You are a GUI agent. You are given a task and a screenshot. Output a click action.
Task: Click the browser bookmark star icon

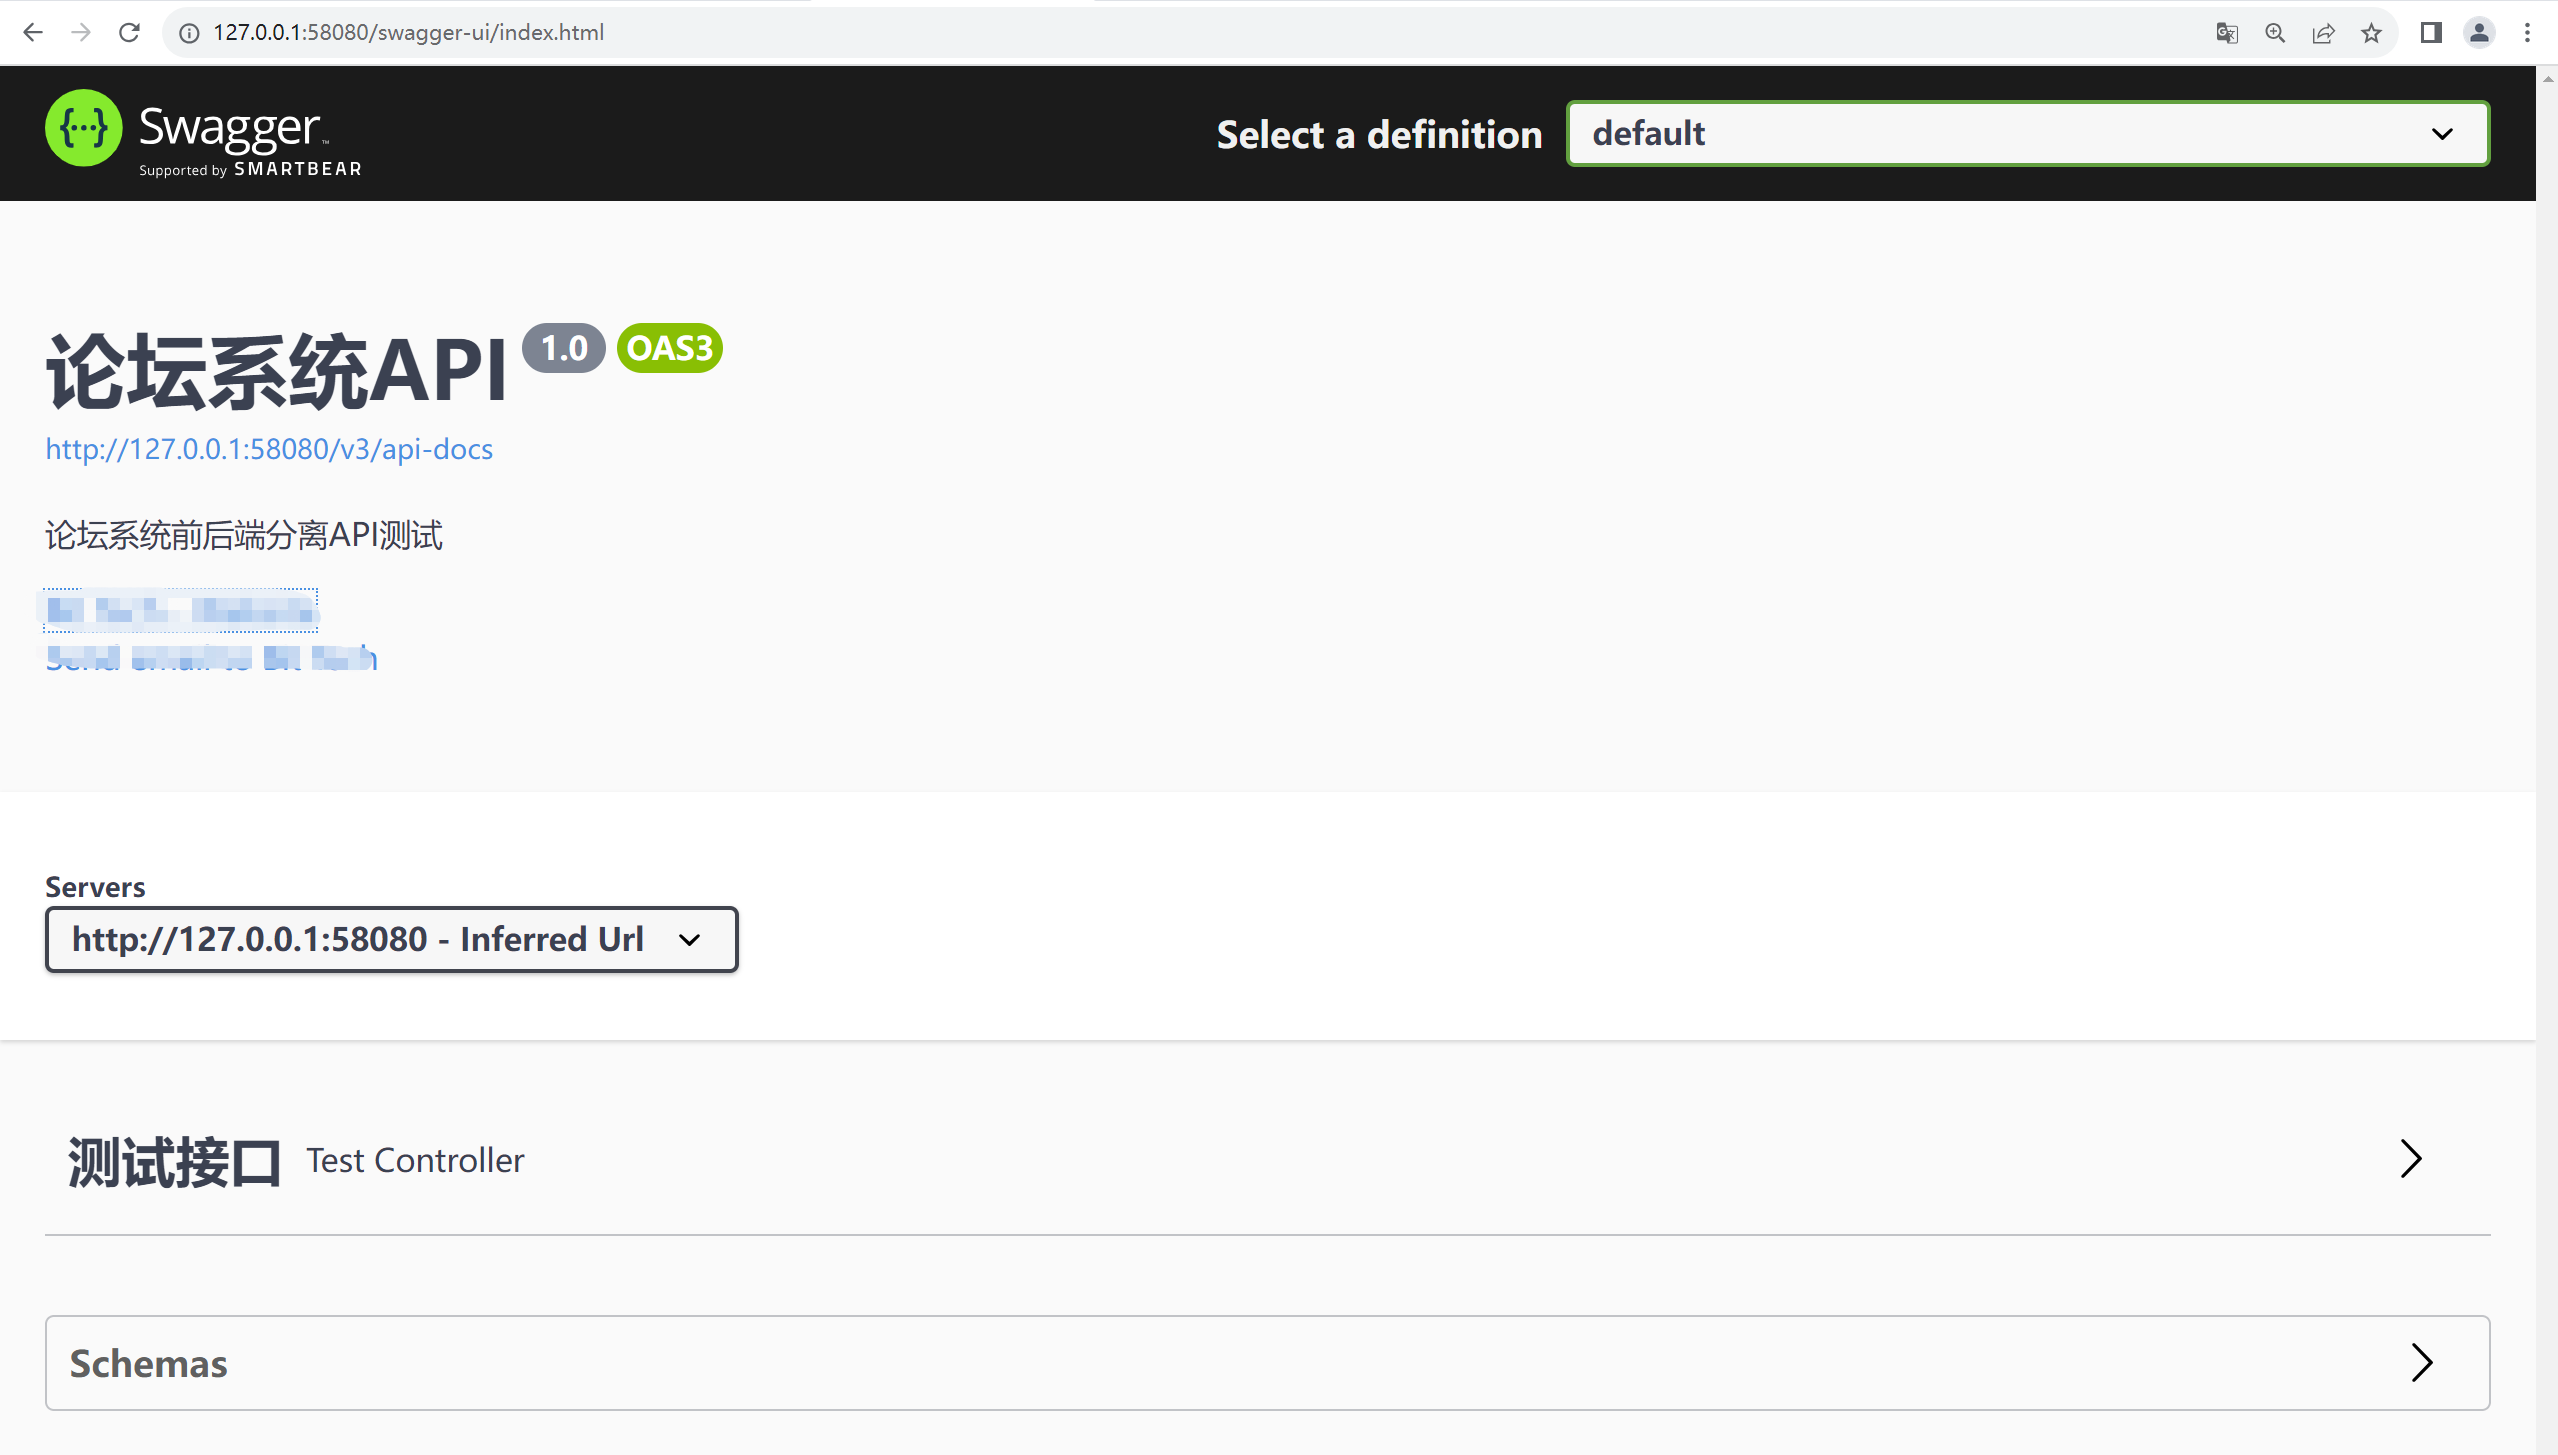click(2372, 32)
